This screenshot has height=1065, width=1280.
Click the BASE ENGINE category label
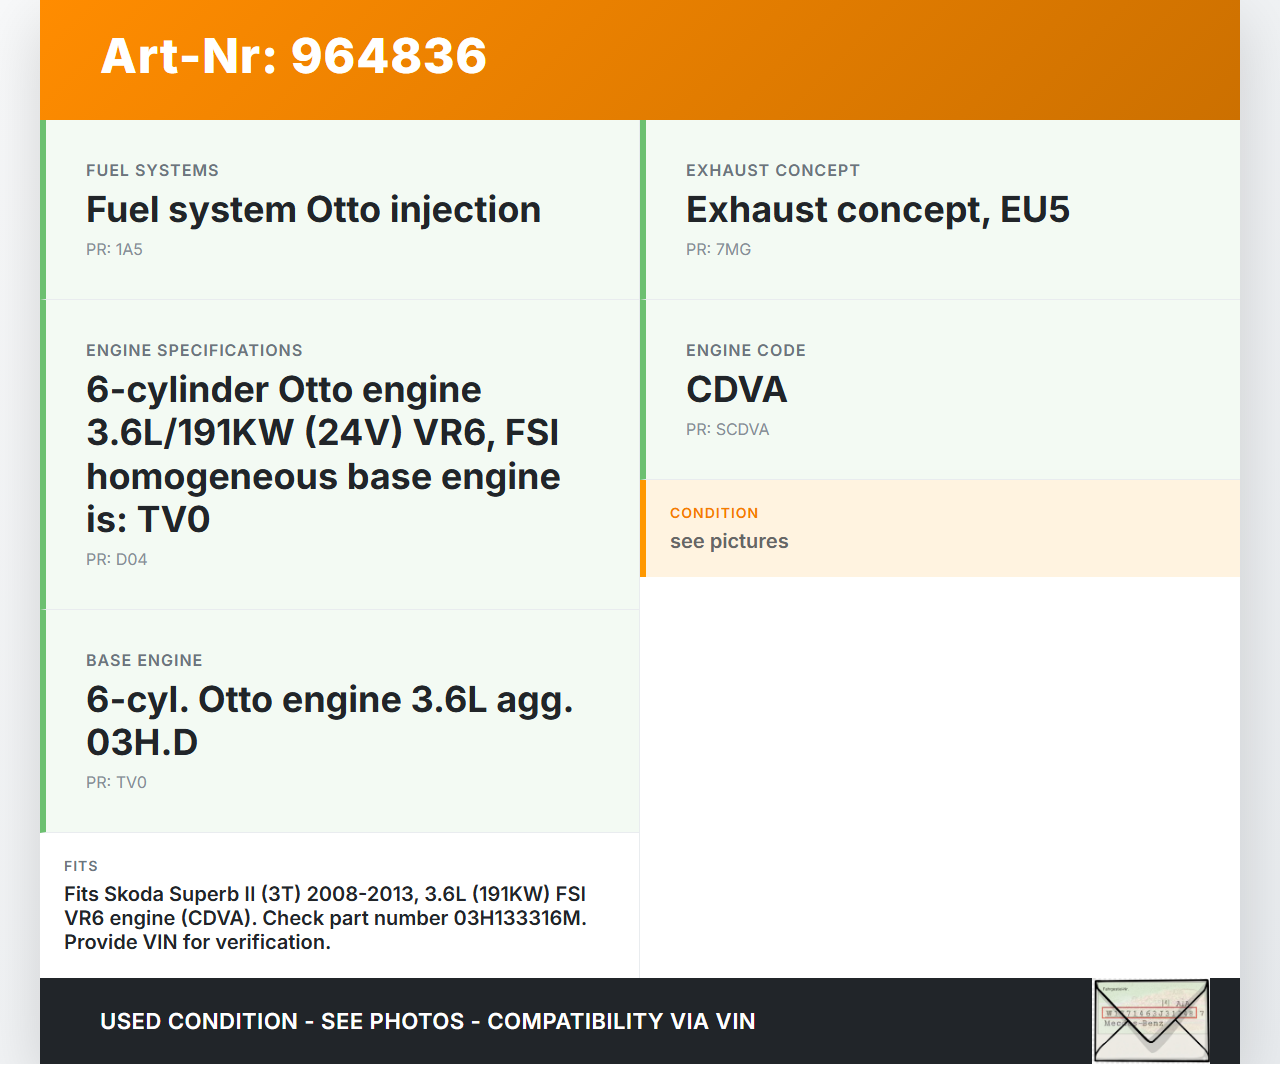point(144,661)
